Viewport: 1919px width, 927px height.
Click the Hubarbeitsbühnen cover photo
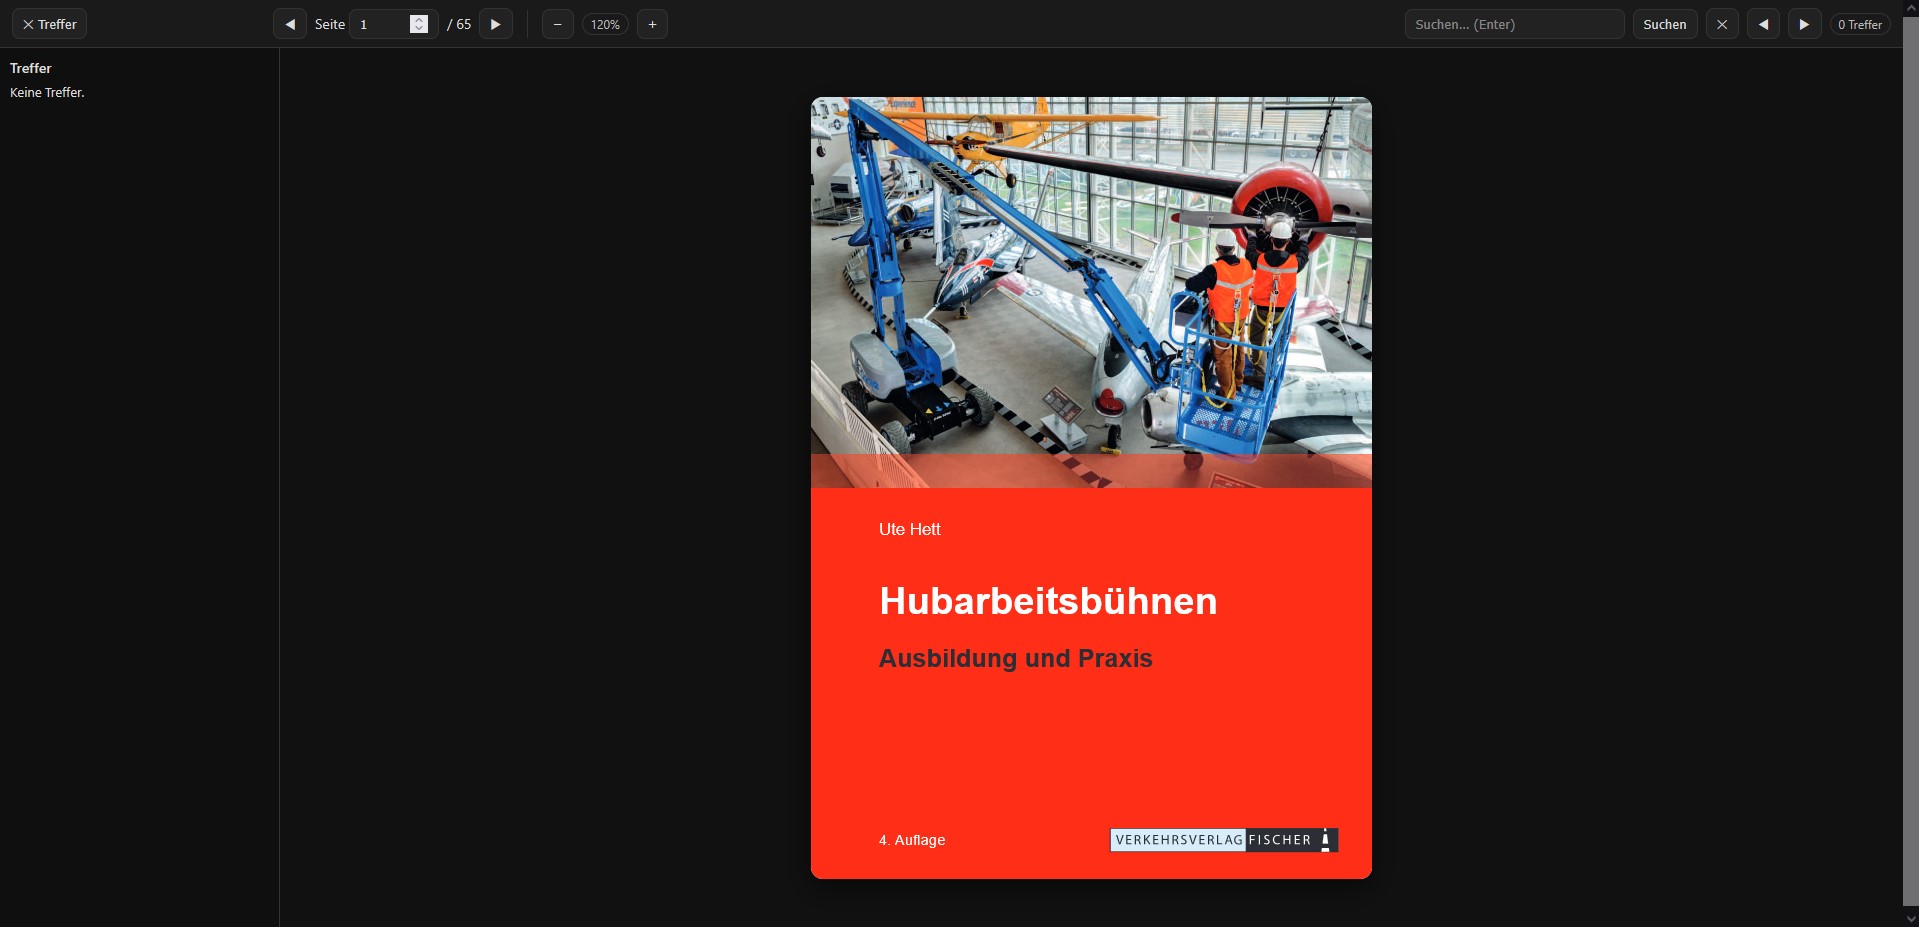coord(1091,292)
